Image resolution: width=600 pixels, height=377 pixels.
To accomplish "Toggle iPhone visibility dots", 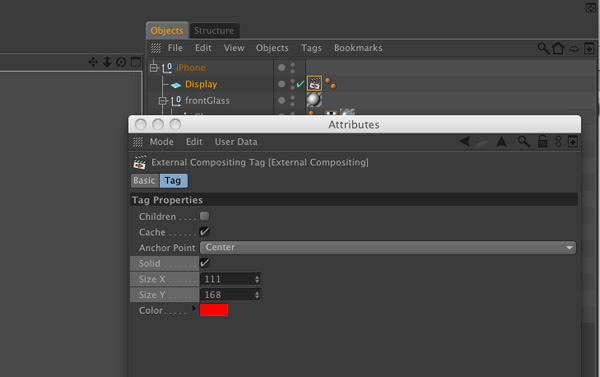I will point(293,68).
